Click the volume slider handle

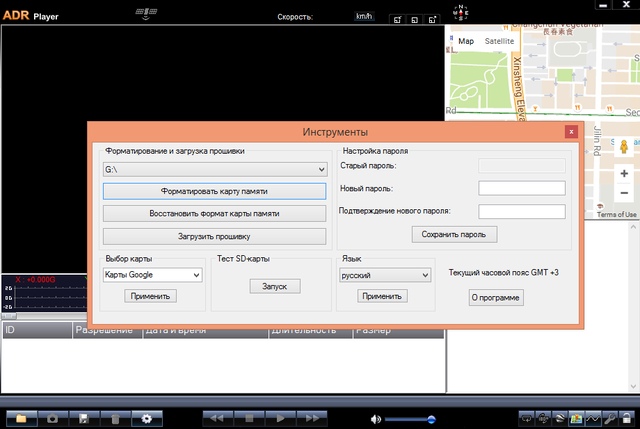431,418
